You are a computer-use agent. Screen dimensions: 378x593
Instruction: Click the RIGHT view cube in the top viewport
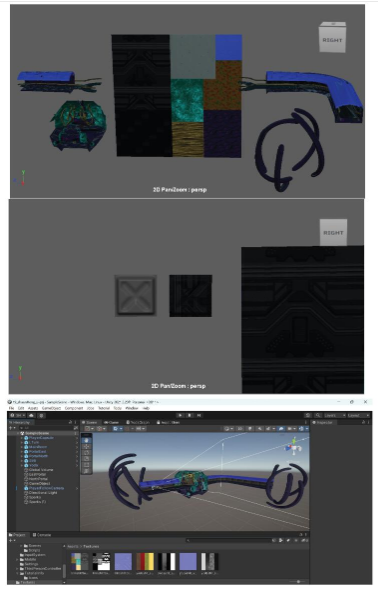tap(332, 37)
